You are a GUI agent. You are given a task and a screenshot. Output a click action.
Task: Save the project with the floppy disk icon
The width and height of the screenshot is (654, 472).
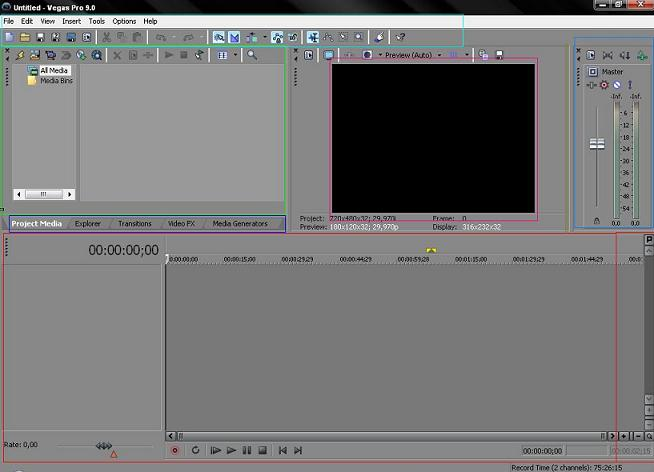tap(40, 37)
